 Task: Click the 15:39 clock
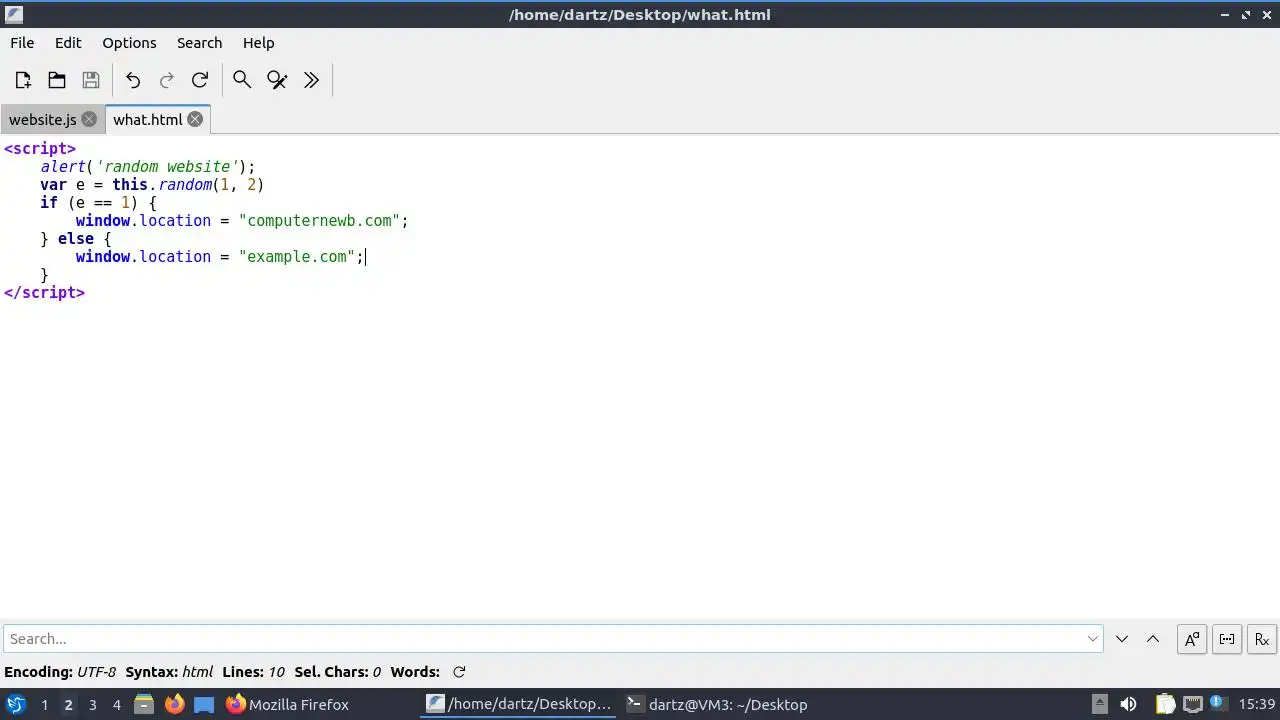tap(1256, 704)
